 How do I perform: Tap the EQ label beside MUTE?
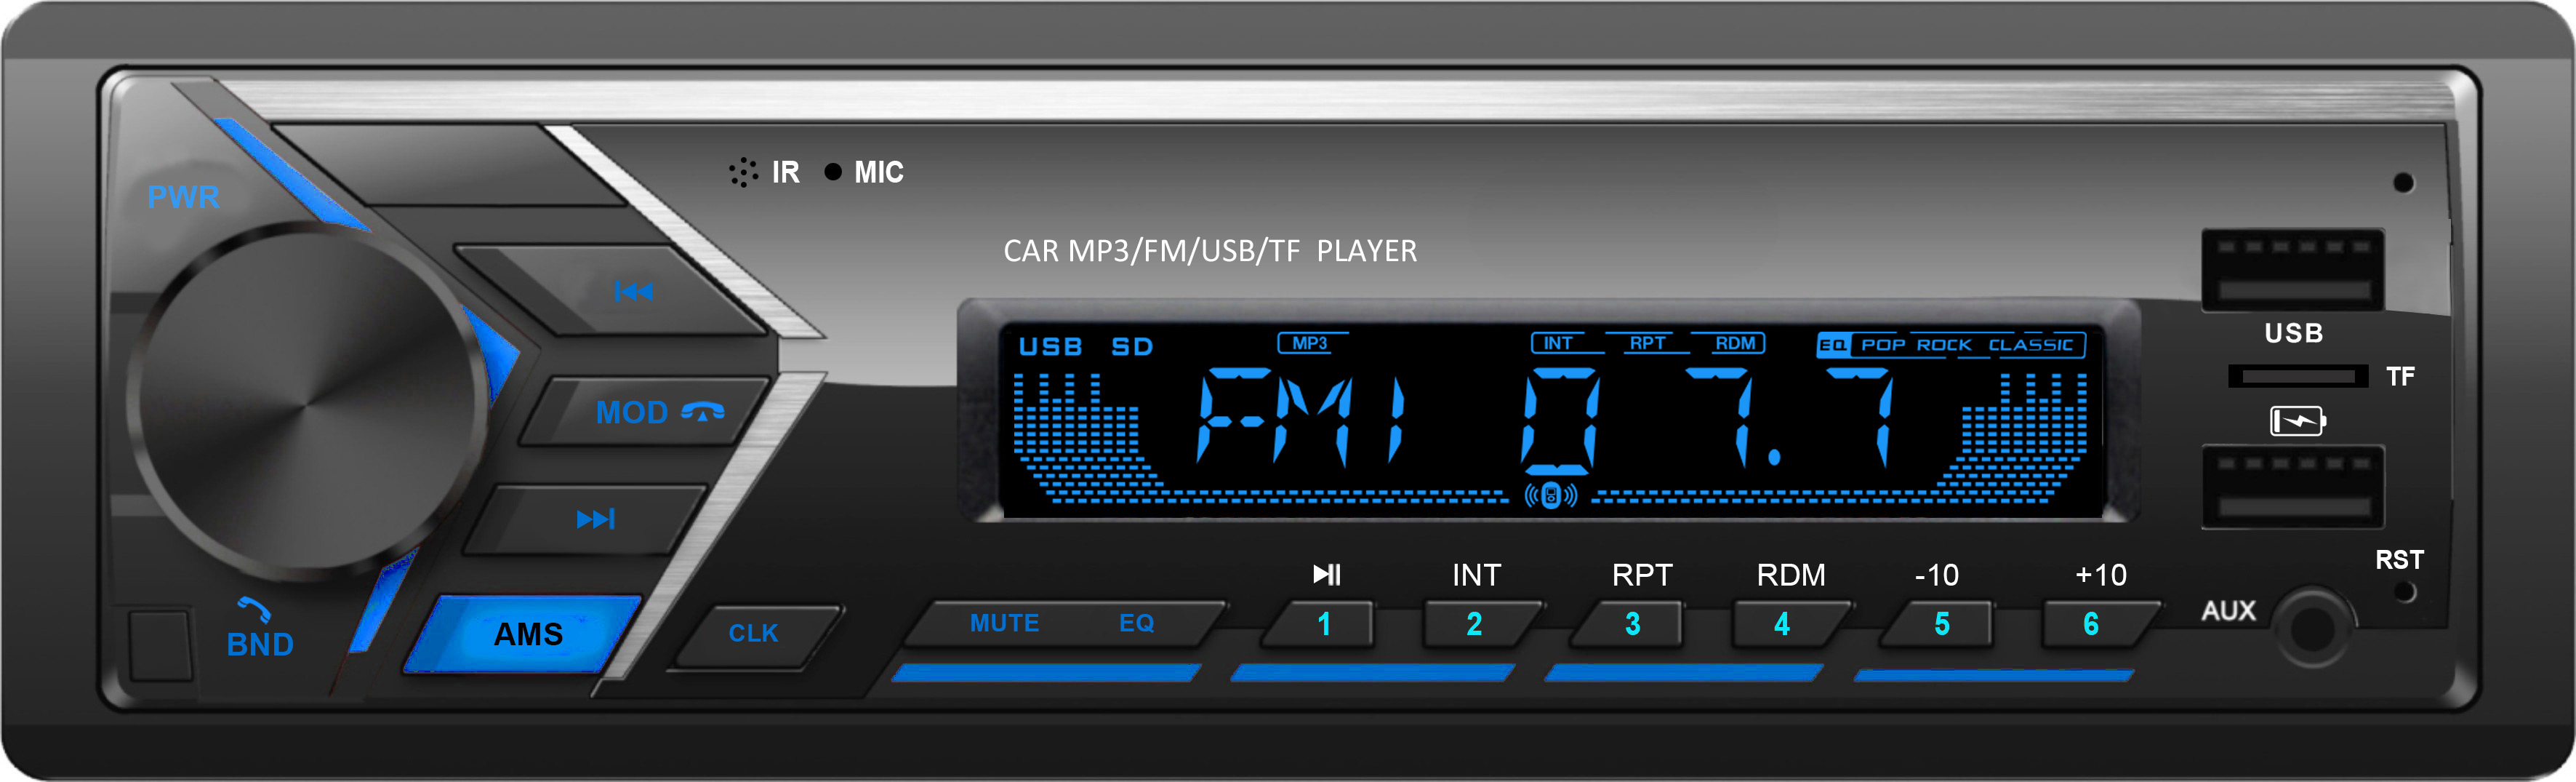[x=1137, y=623]
